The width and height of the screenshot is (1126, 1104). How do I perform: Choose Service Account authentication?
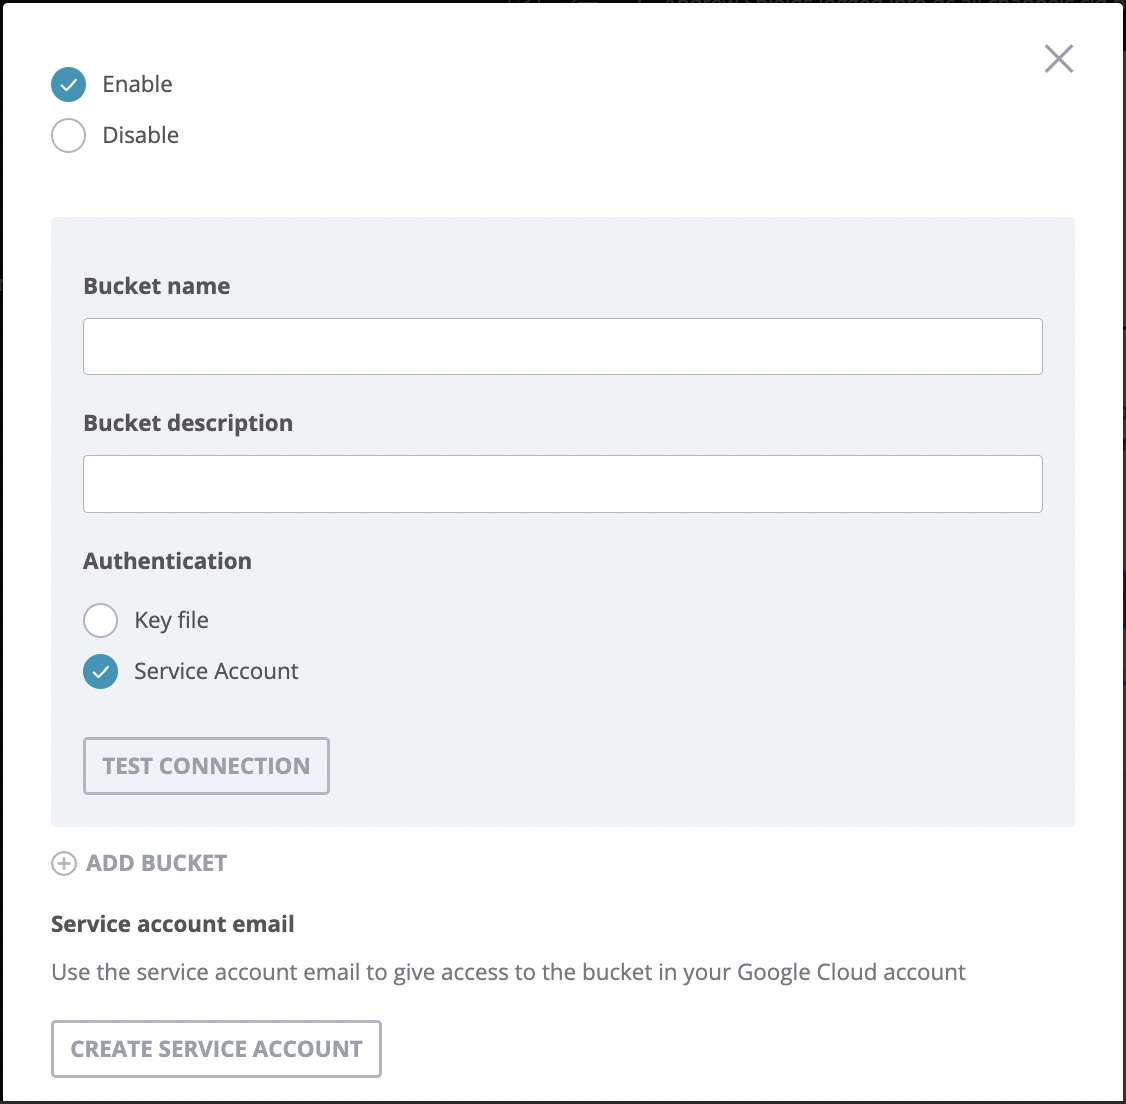coord(101,672)
